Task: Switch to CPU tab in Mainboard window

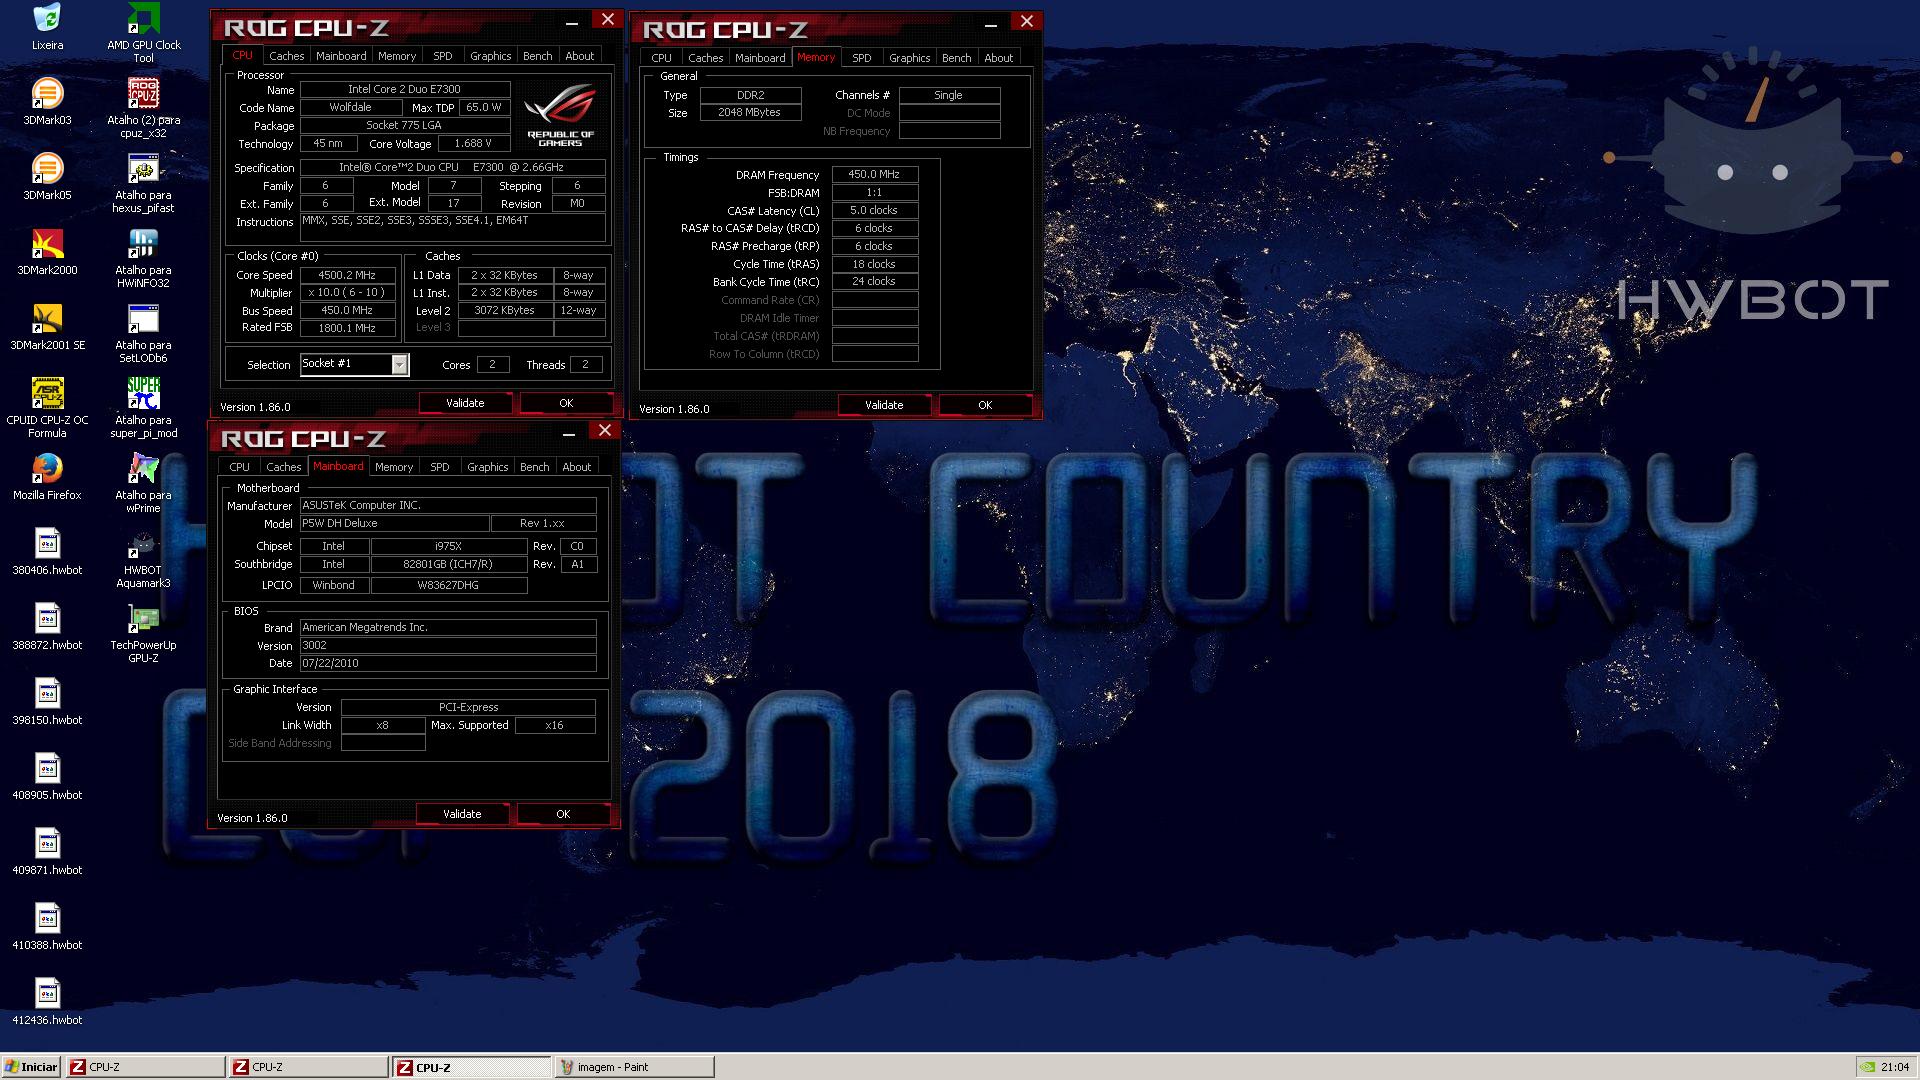Action: point(239,467)
